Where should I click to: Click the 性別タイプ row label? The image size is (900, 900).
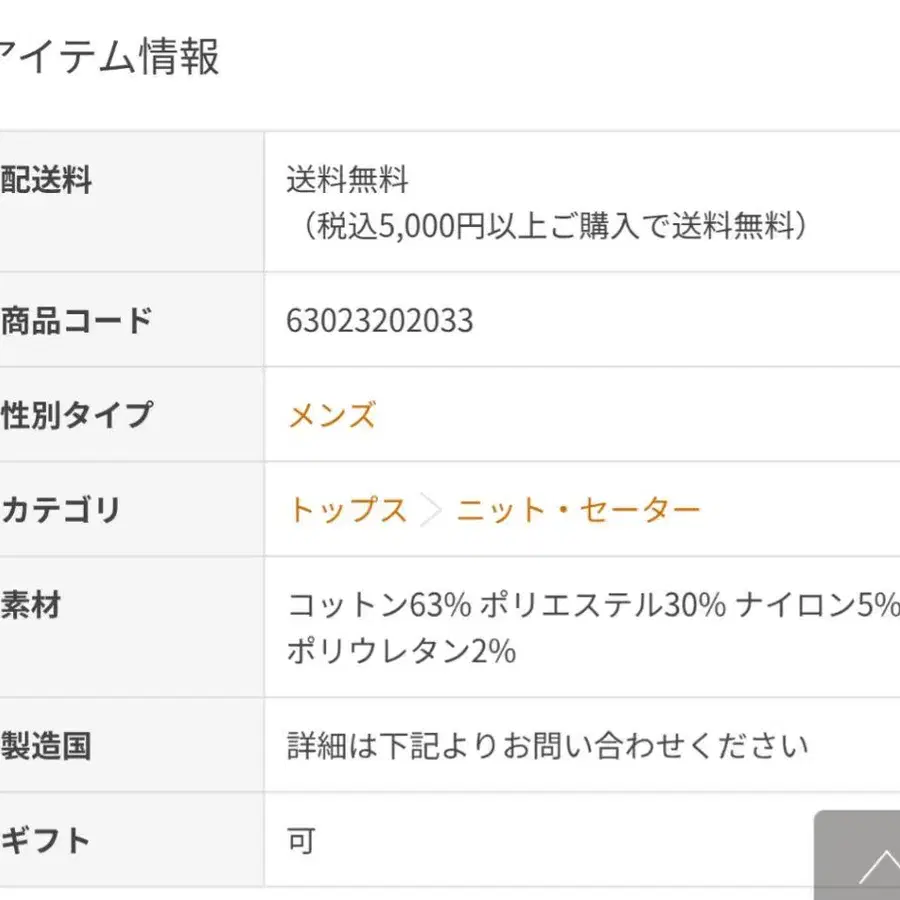(76, 414)
